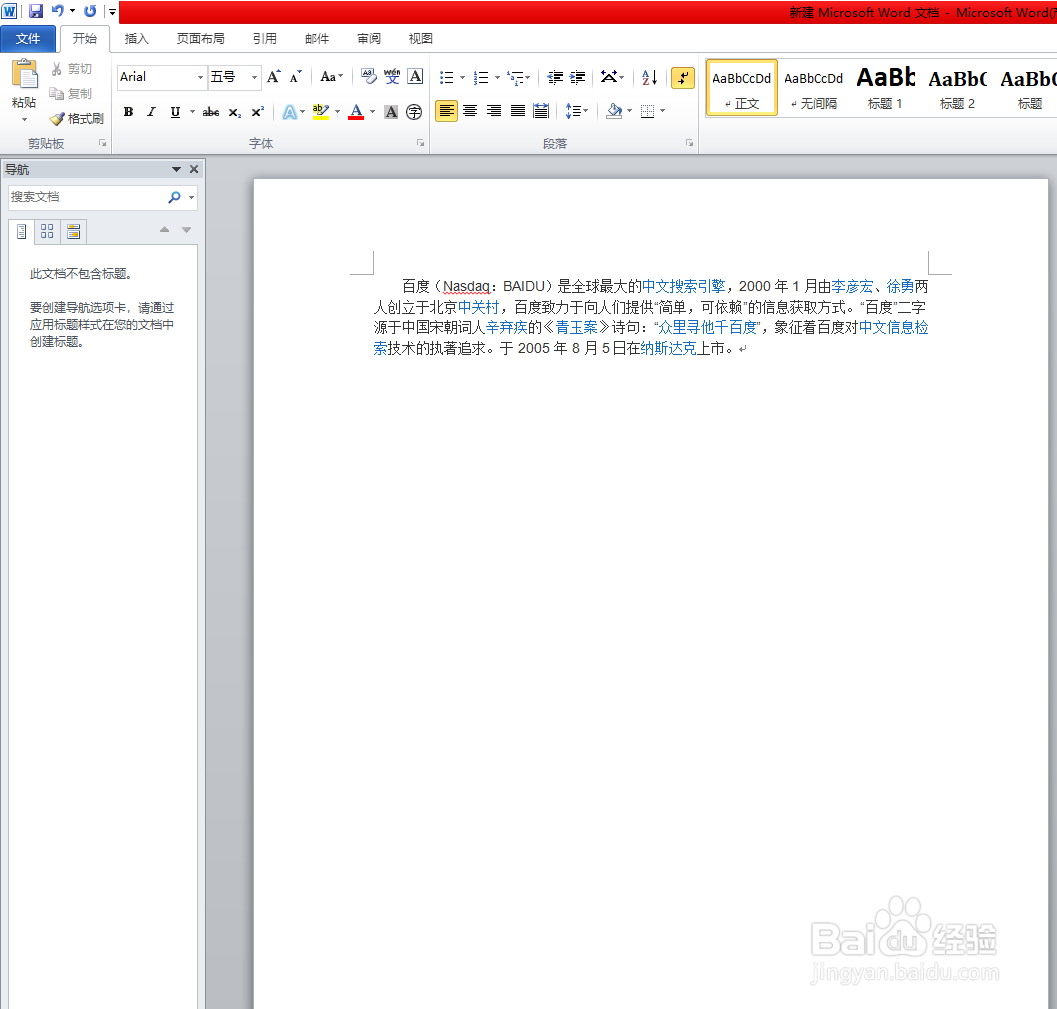The width and height of the screenshot is (1057, 1009).
Task: Click 搜索文档 search field
Action: (86, 197)
